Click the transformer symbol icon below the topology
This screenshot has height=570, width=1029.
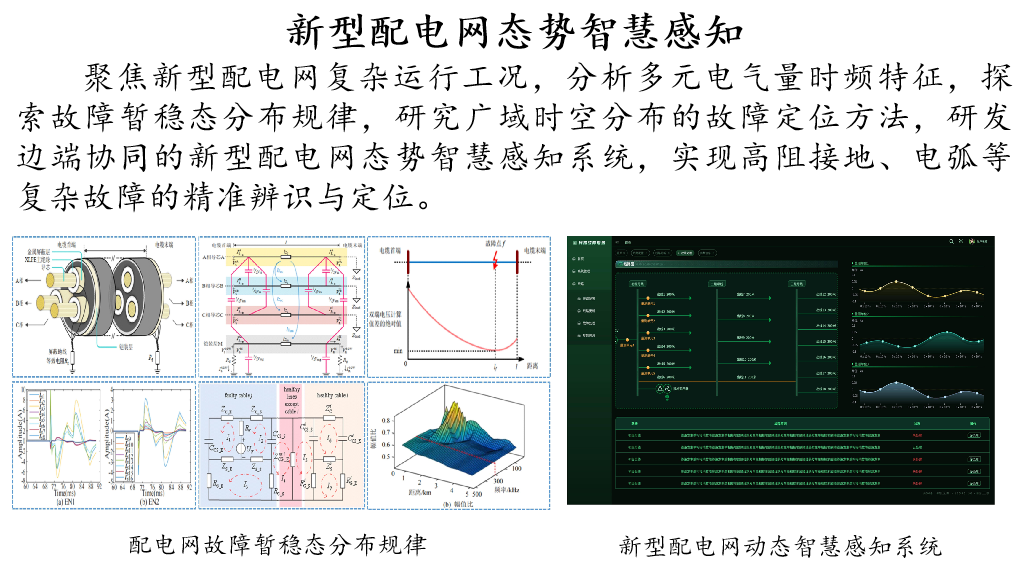pos(664,387)
